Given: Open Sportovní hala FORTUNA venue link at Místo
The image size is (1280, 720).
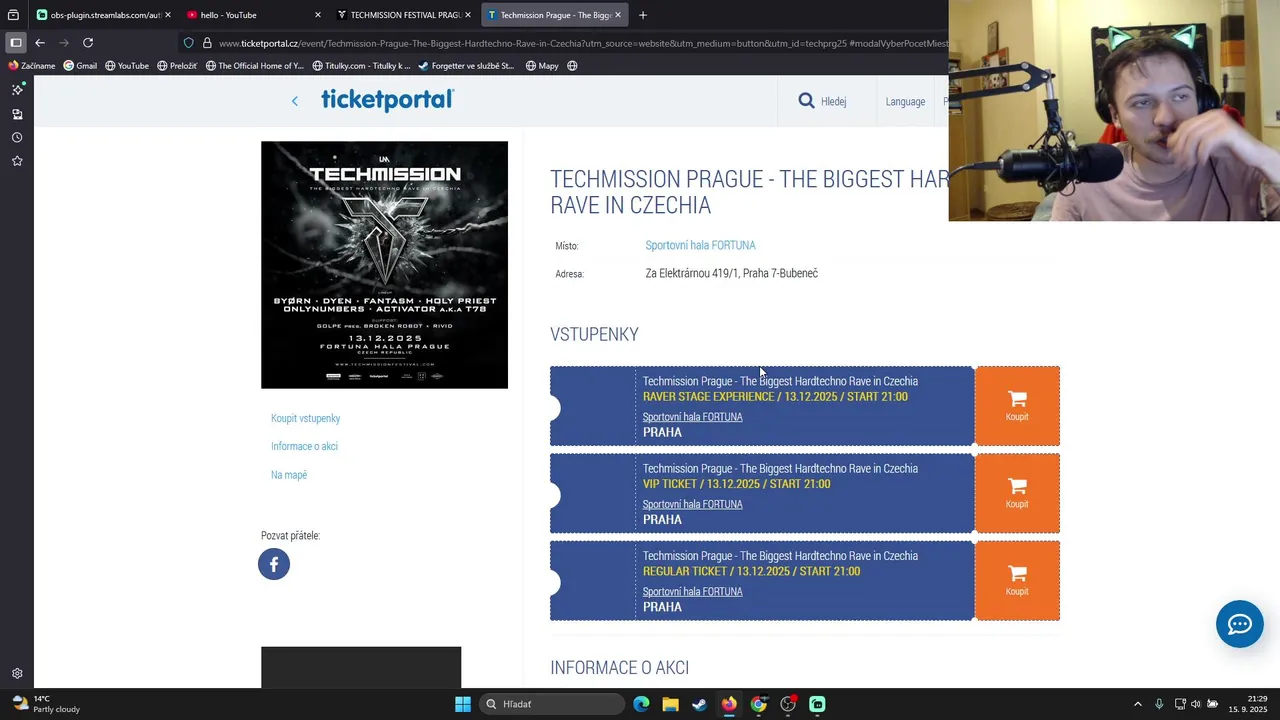Looking at the screenshot, I should pos(700,245).
